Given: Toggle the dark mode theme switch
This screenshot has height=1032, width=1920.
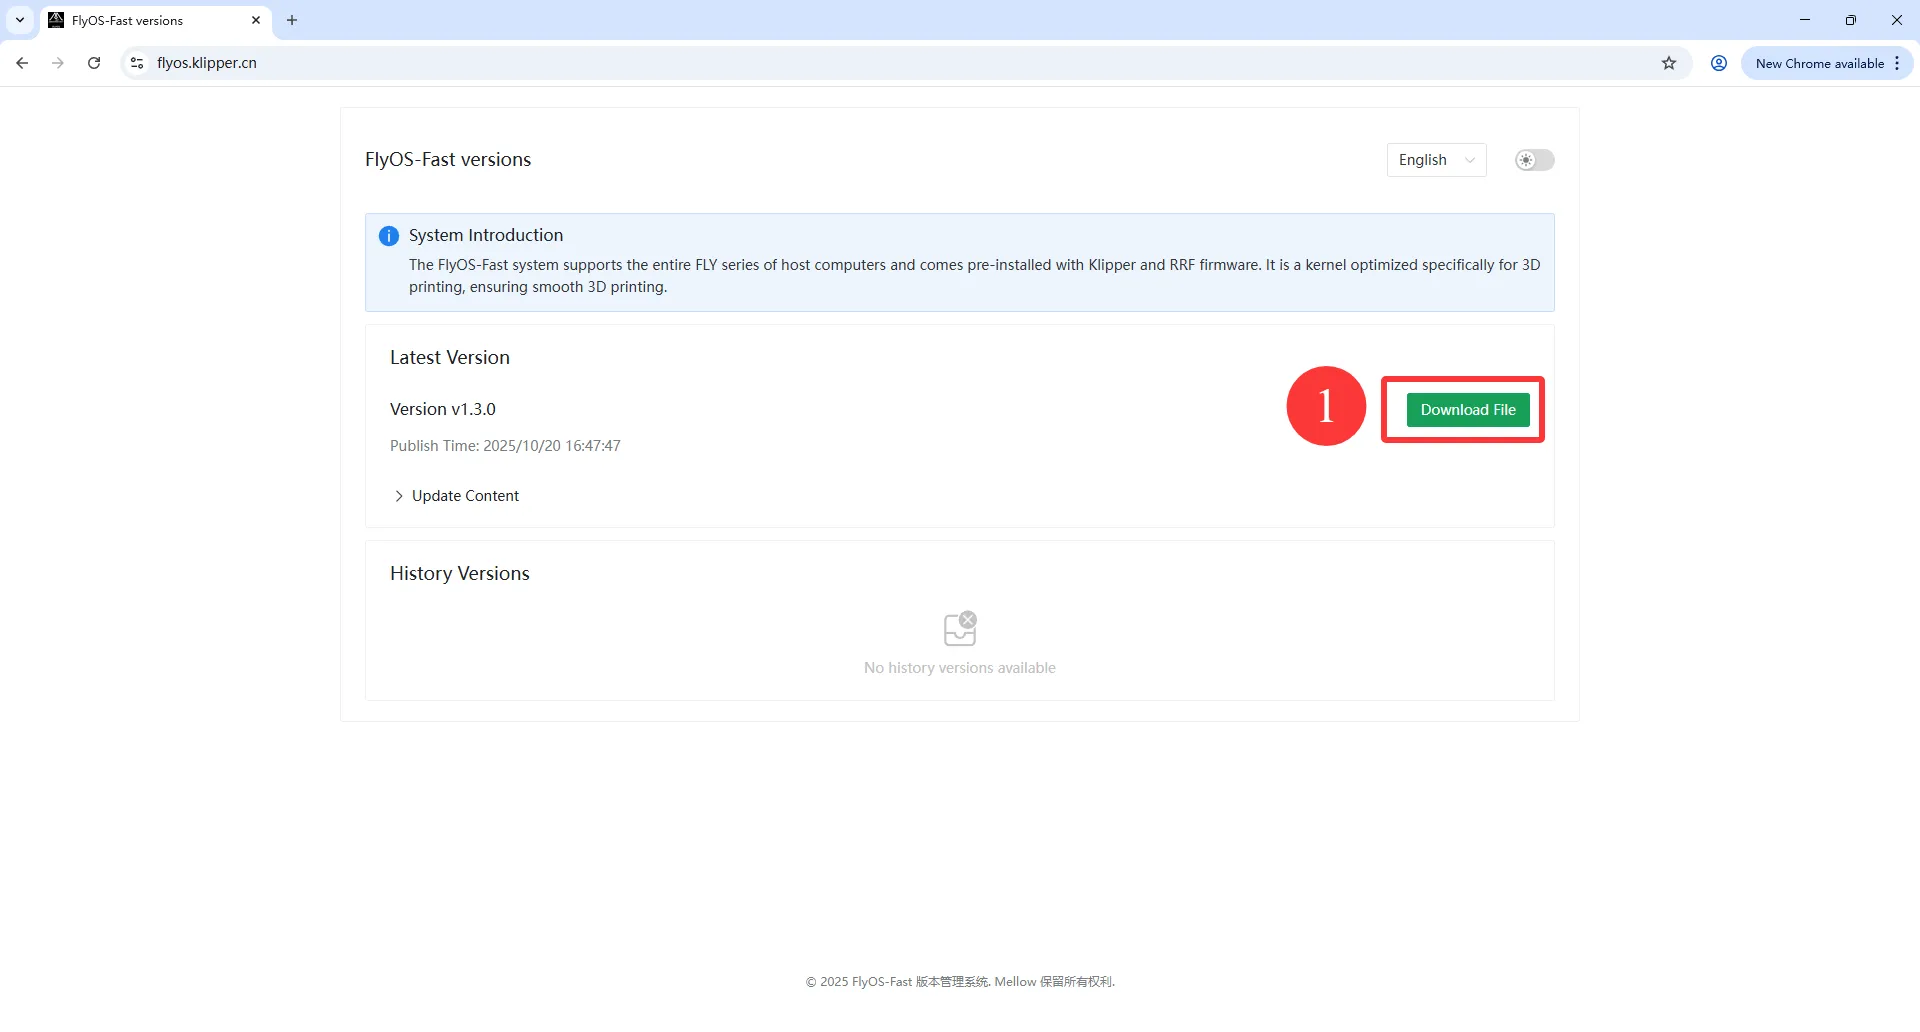Looking at the screenshot, I should (1533, 160).
